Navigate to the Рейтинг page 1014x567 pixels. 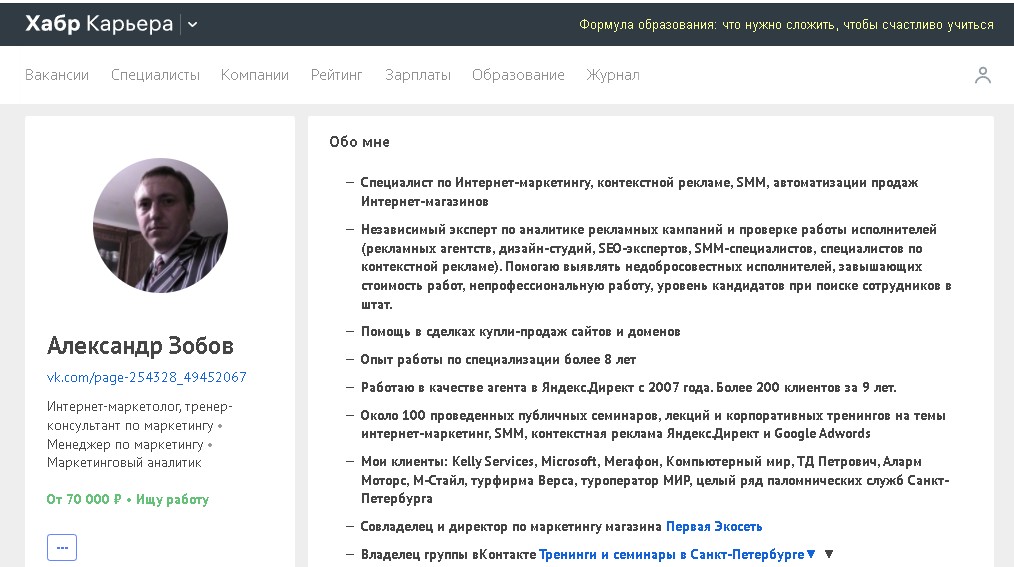[337, 75]
